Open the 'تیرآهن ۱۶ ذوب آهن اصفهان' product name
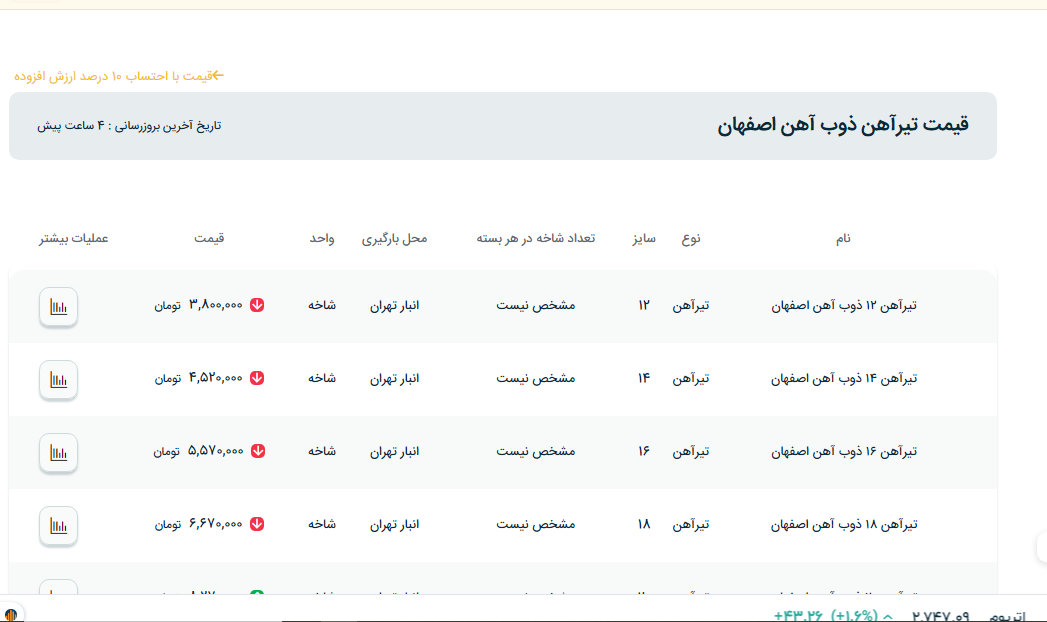 [844, 451]
